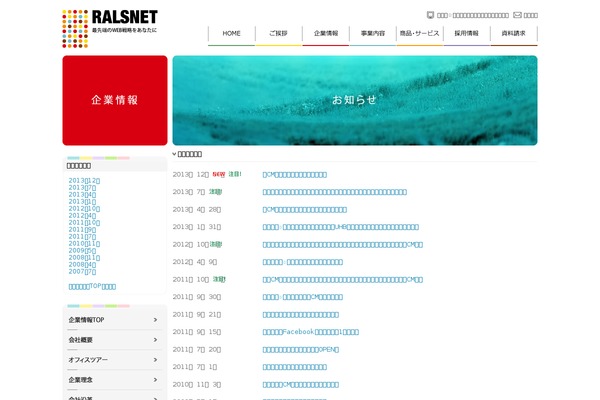Open the sidebar archive link for 2013 1
Screen dimensions: 600x400
tap(82, 201)
